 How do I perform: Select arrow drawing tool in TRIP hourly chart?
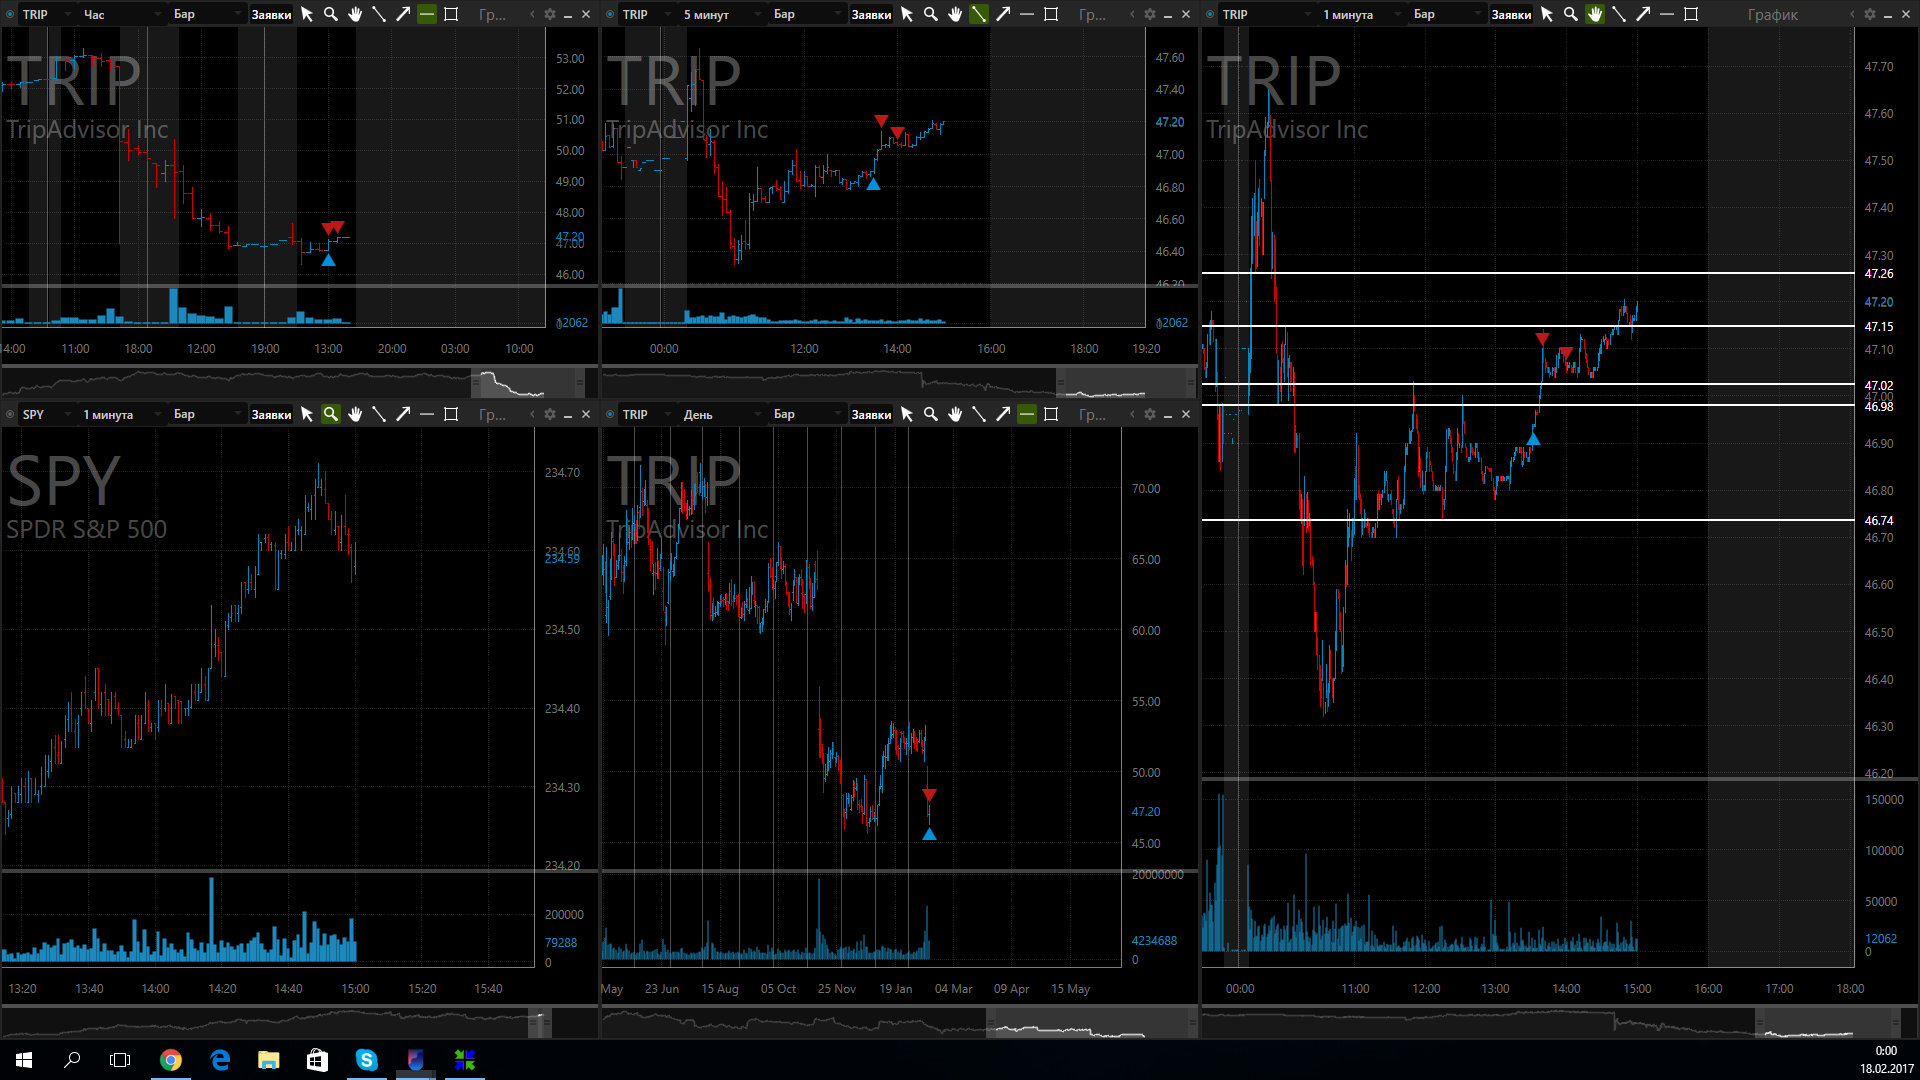(x=403, y=14)
